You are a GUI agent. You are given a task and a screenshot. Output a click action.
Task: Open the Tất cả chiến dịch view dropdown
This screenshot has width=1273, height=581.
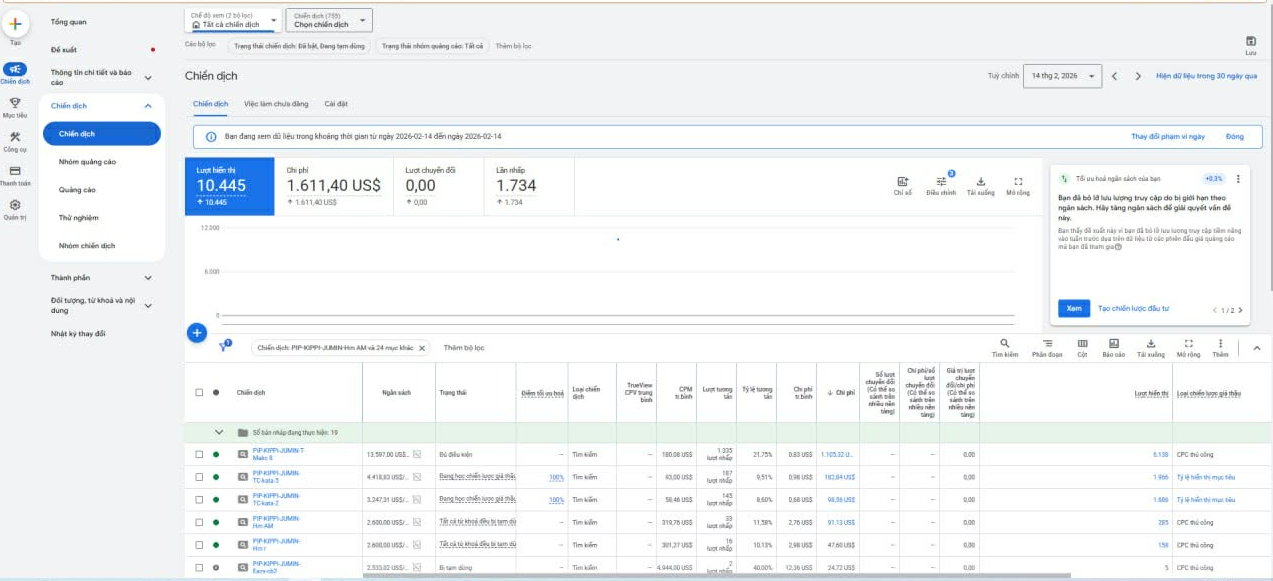point(232,20)
